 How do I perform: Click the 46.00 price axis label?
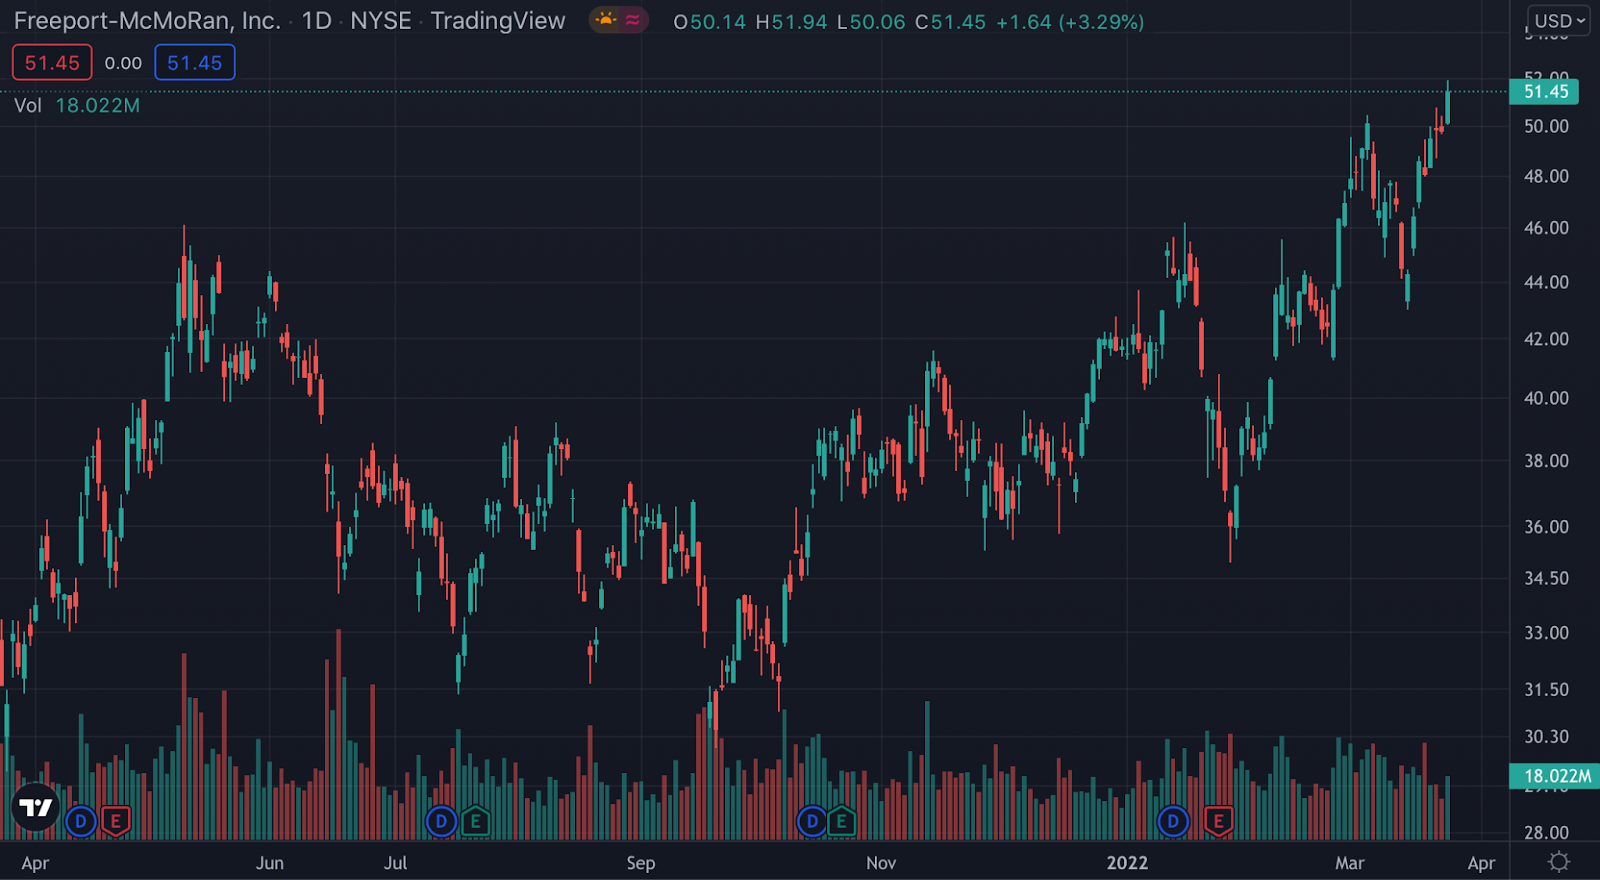pos(1546,228)
